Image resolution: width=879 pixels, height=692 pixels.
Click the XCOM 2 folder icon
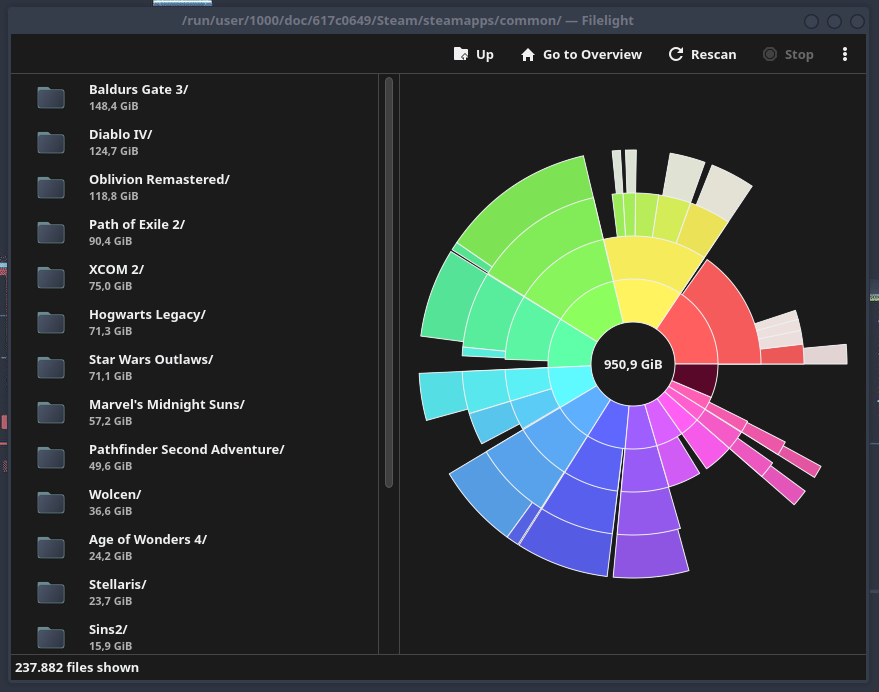tap(51, 277)
